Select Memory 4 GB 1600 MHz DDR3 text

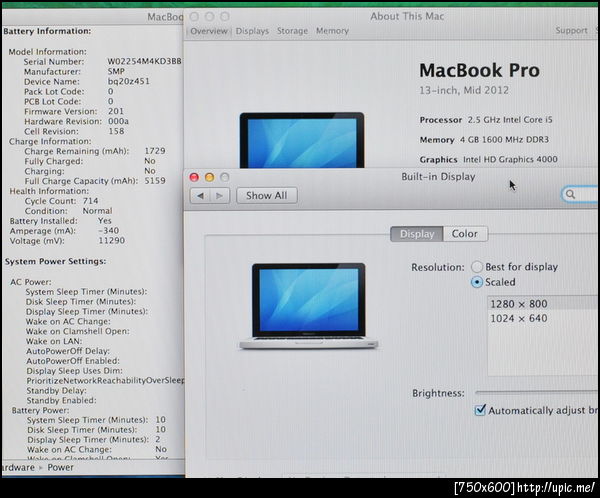pyautogui.click(x=484, y=140)
